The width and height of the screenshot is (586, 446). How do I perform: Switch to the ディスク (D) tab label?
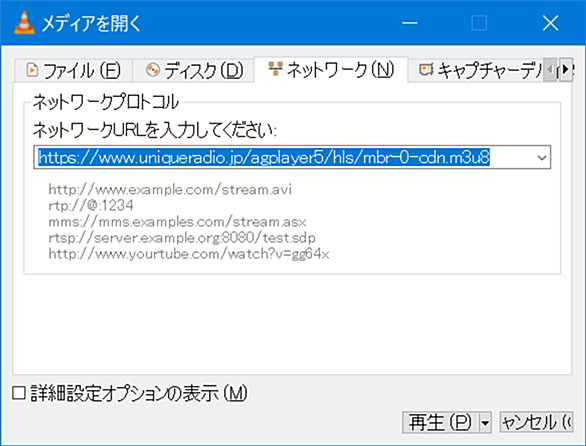[204, 71]
